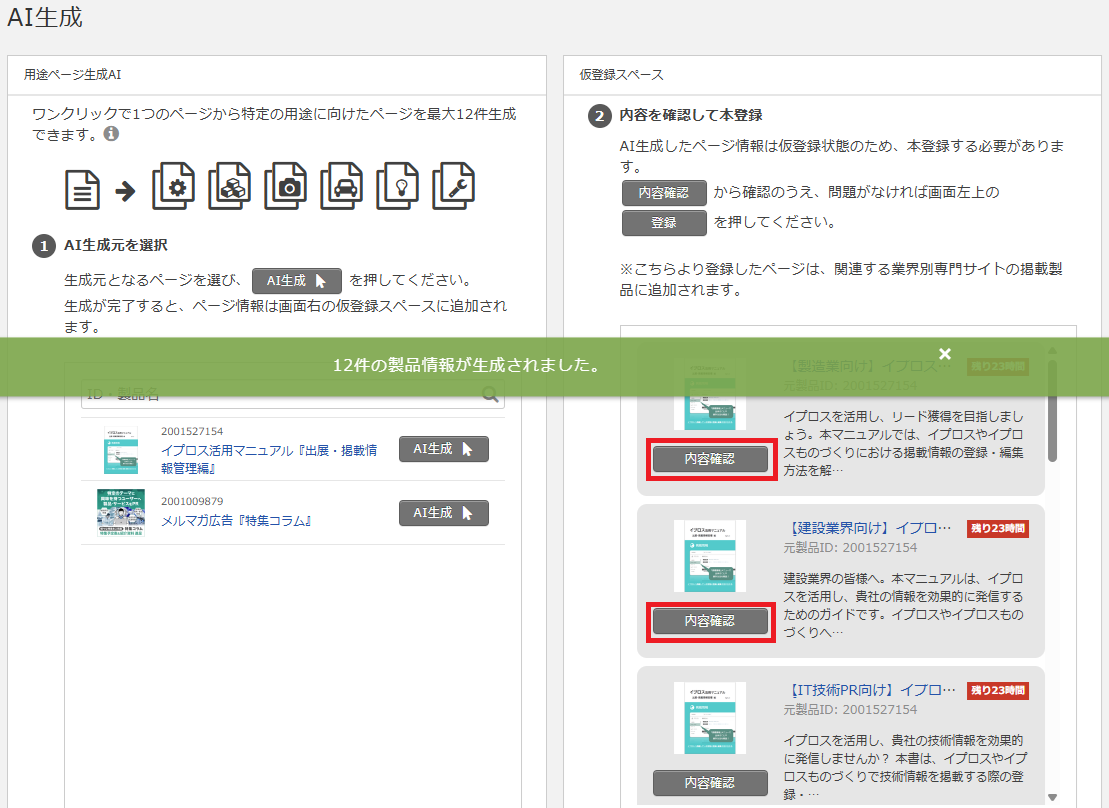Click the wrench document icon
The image size is (1109, 808).
(x=453, y=186)
